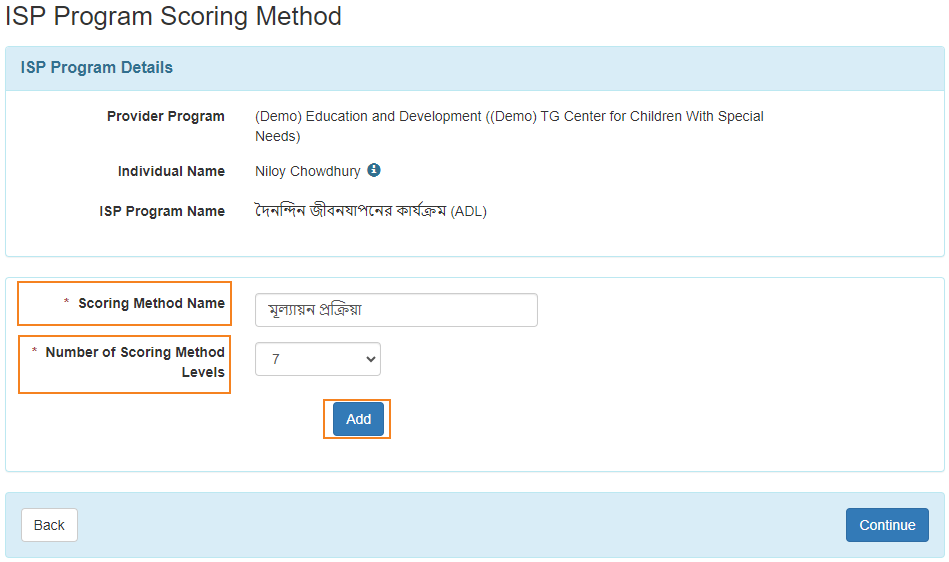The image size is (949, 562).
Task: Click the ISP Program Details panel header
Action: click(474, 68)
